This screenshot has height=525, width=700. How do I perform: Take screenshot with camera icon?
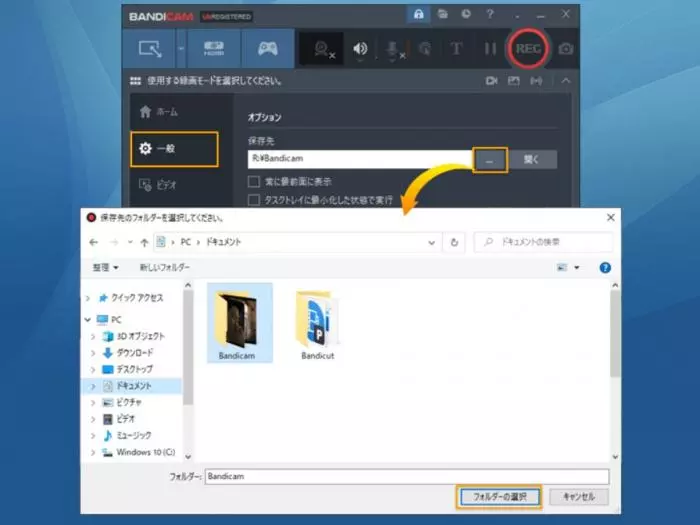click(566, 49)
